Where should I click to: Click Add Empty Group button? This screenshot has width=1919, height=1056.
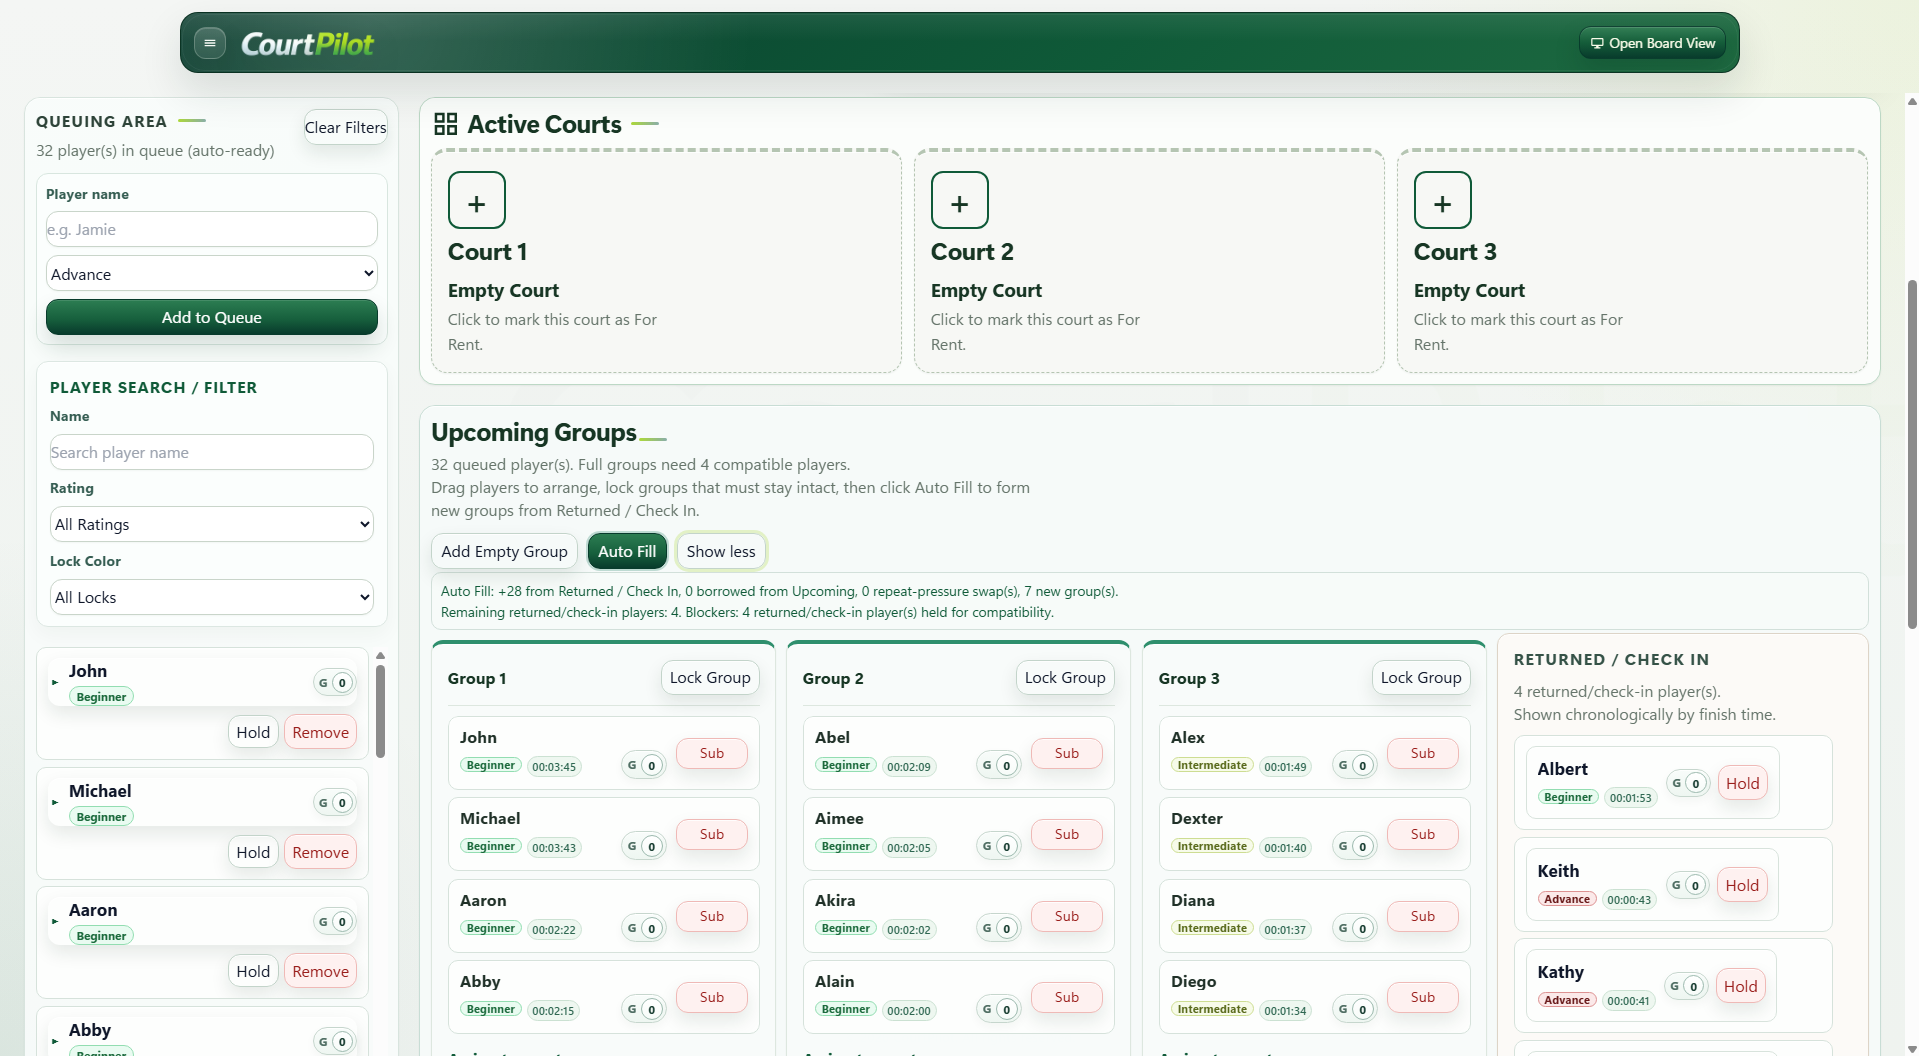[x=504, y=551]
